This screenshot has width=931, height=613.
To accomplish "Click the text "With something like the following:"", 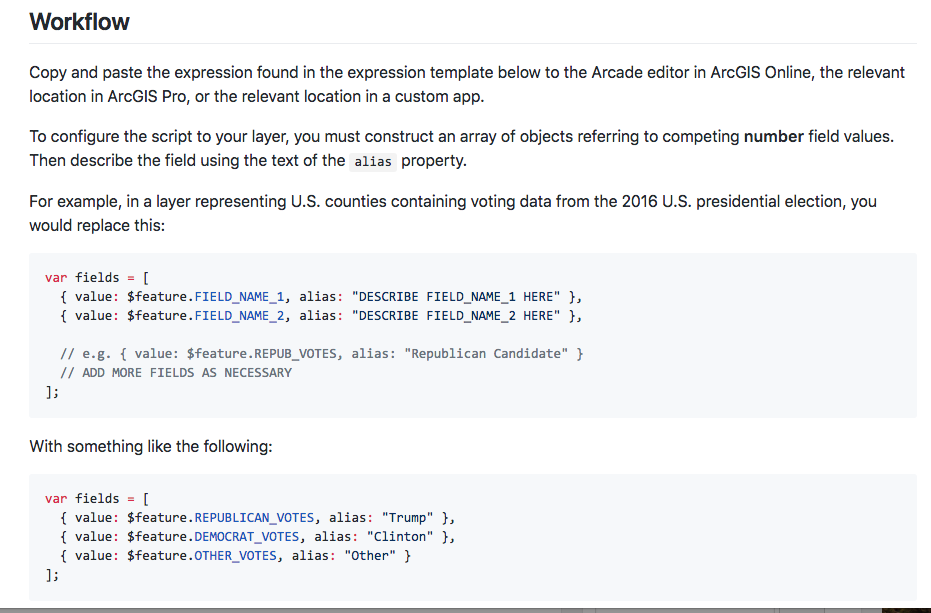I will coord(151,446).
